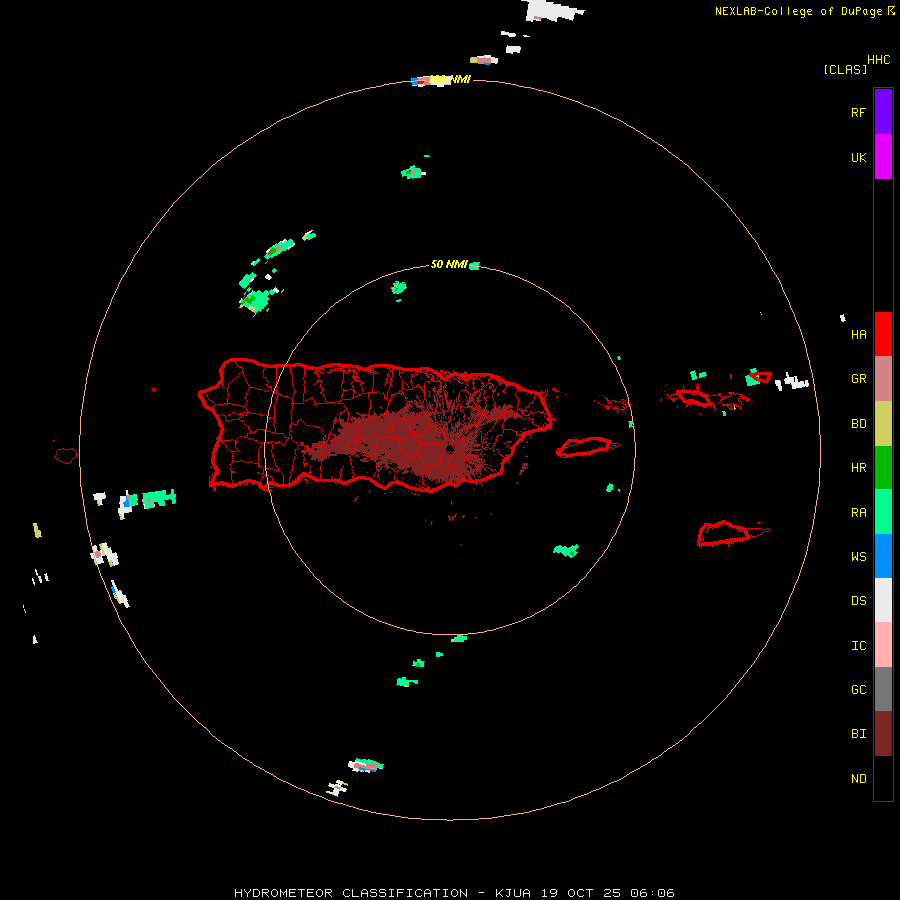This screenshot has width=900, height=900.
Task: Click the 100 NMI range ring label
Action: pyautogui.click(x=449, y=79)
